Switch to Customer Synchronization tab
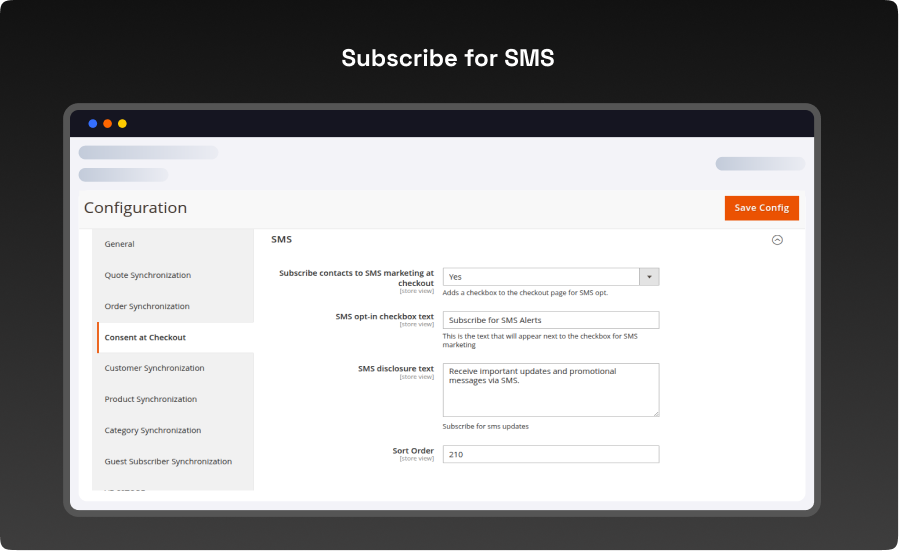 [155, 368]
